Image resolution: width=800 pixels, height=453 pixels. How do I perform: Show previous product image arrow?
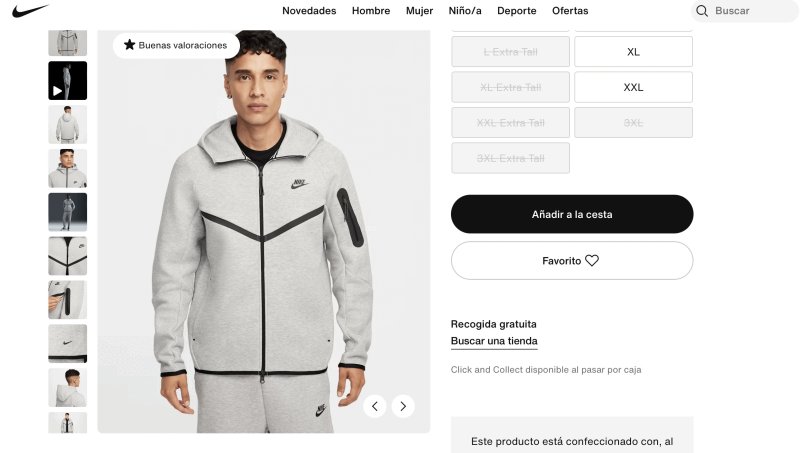point(375,406)
